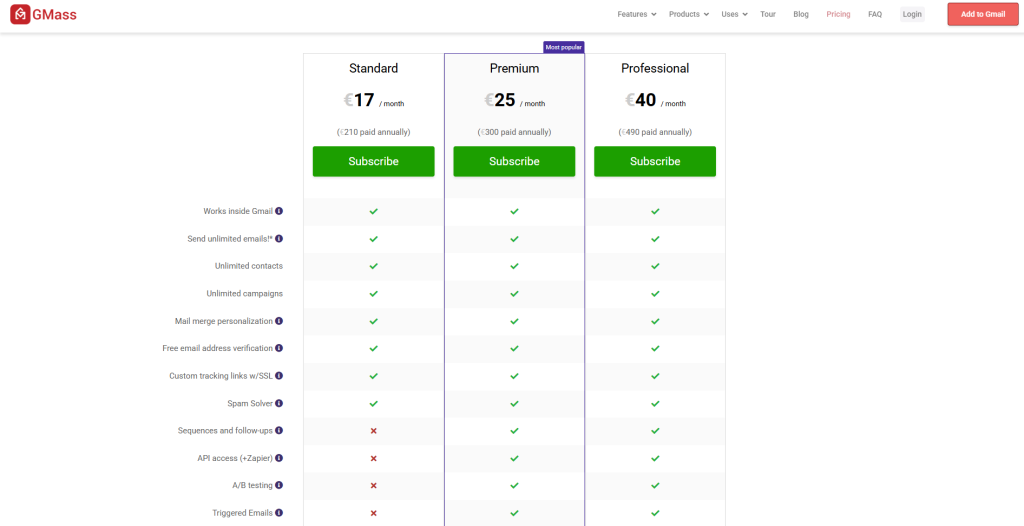Open the Blog menu item
This screenshot has width=1024, height=526.
click(x=801, y=14)
